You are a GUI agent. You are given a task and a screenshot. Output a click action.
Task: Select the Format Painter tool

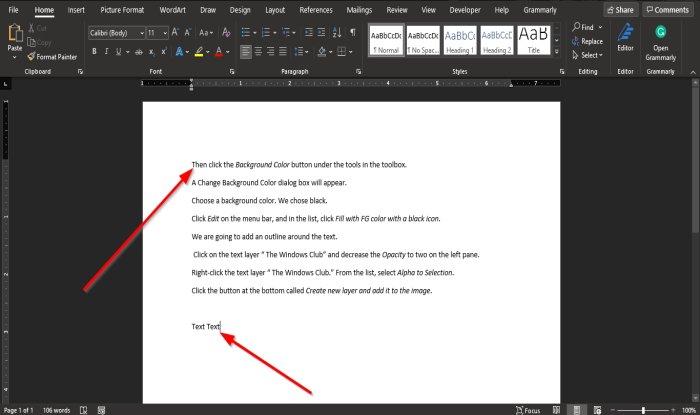click(56, 57)
